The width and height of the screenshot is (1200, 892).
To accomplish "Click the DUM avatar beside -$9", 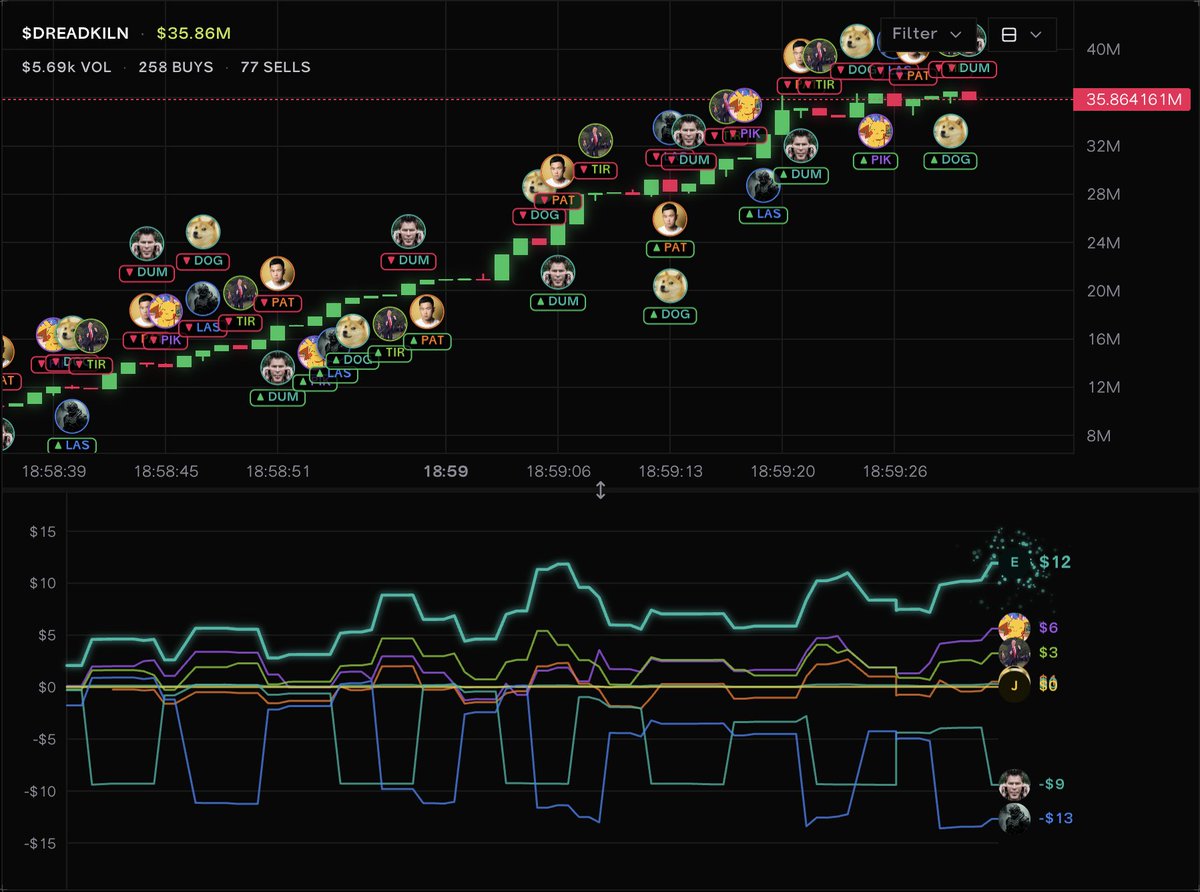I will pyautogui.click(x=1014, y=785).
